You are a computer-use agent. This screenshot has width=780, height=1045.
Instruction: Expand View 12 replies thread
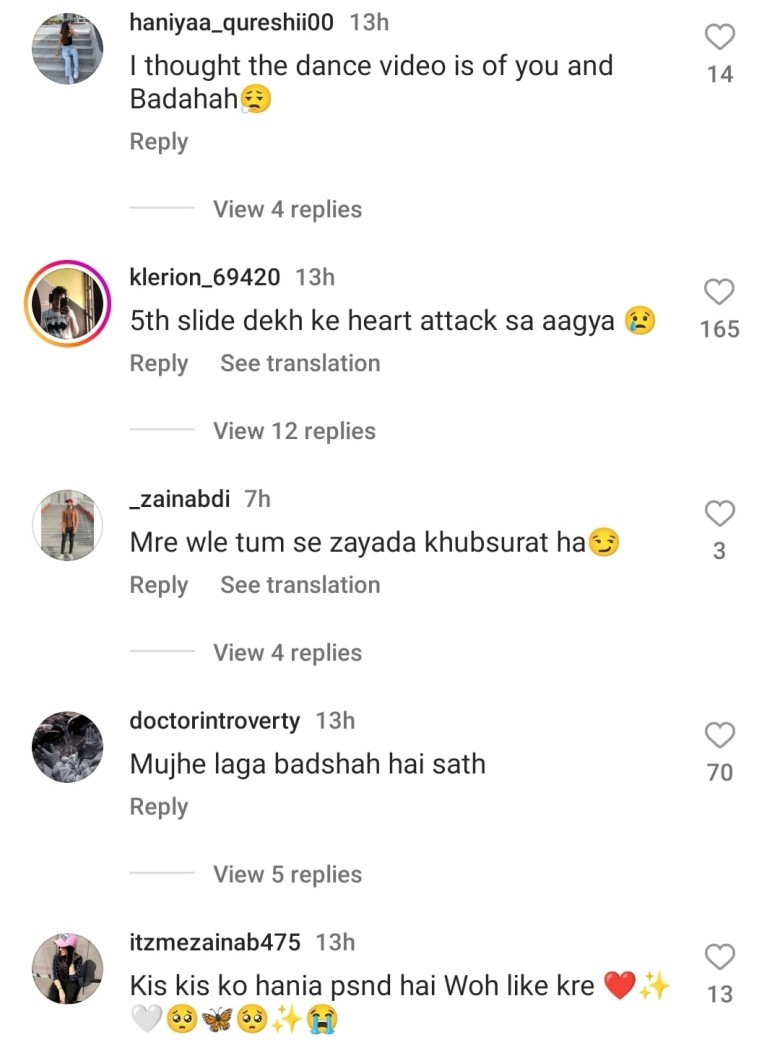pos(294,431)
